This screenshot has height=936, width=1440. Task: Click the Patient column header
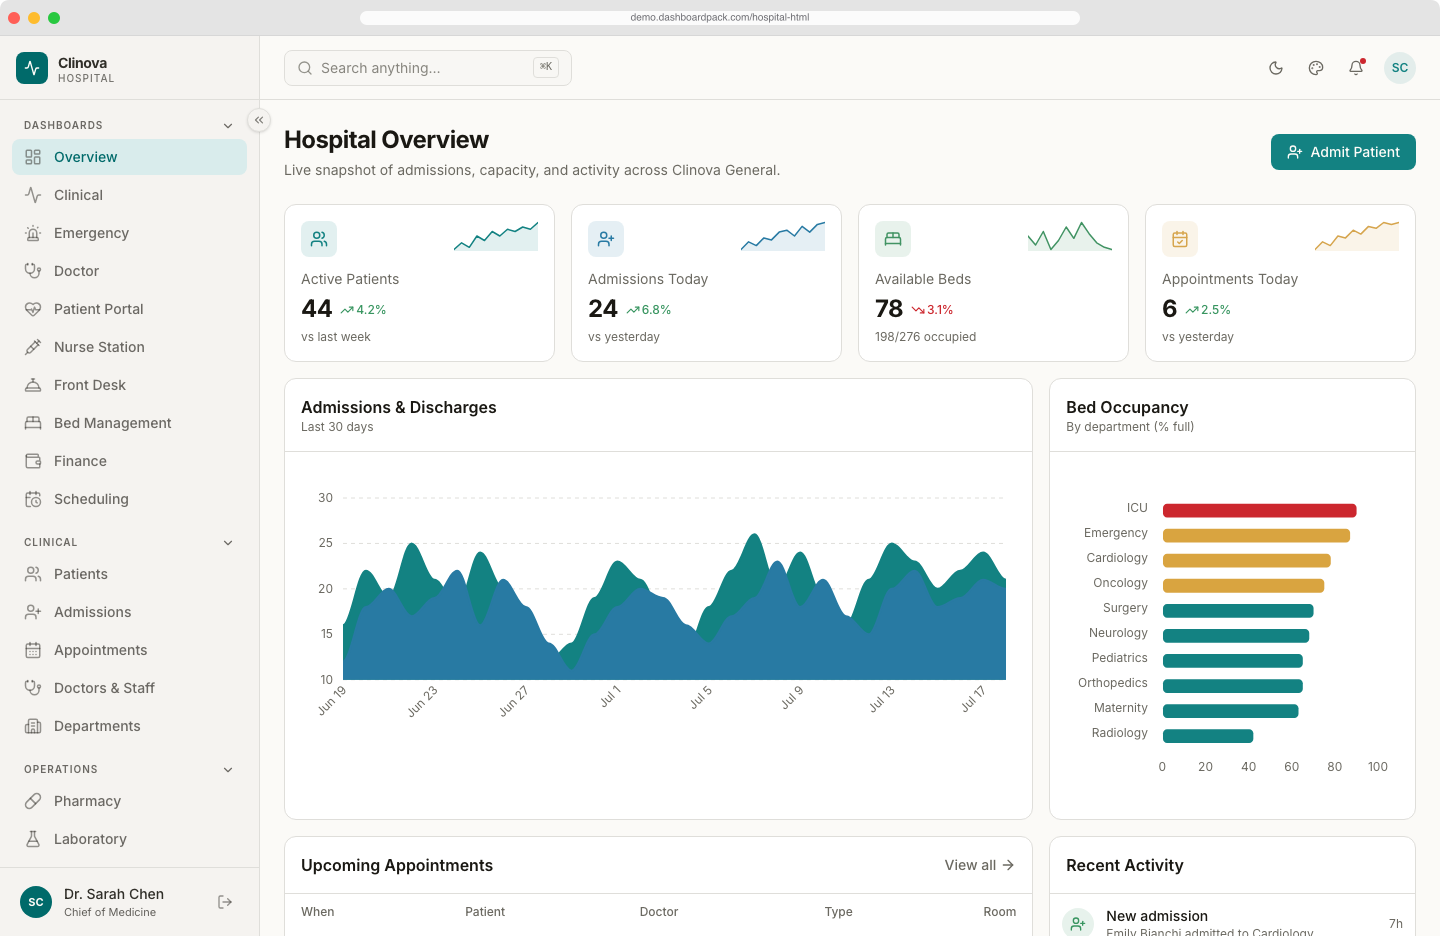485,912
